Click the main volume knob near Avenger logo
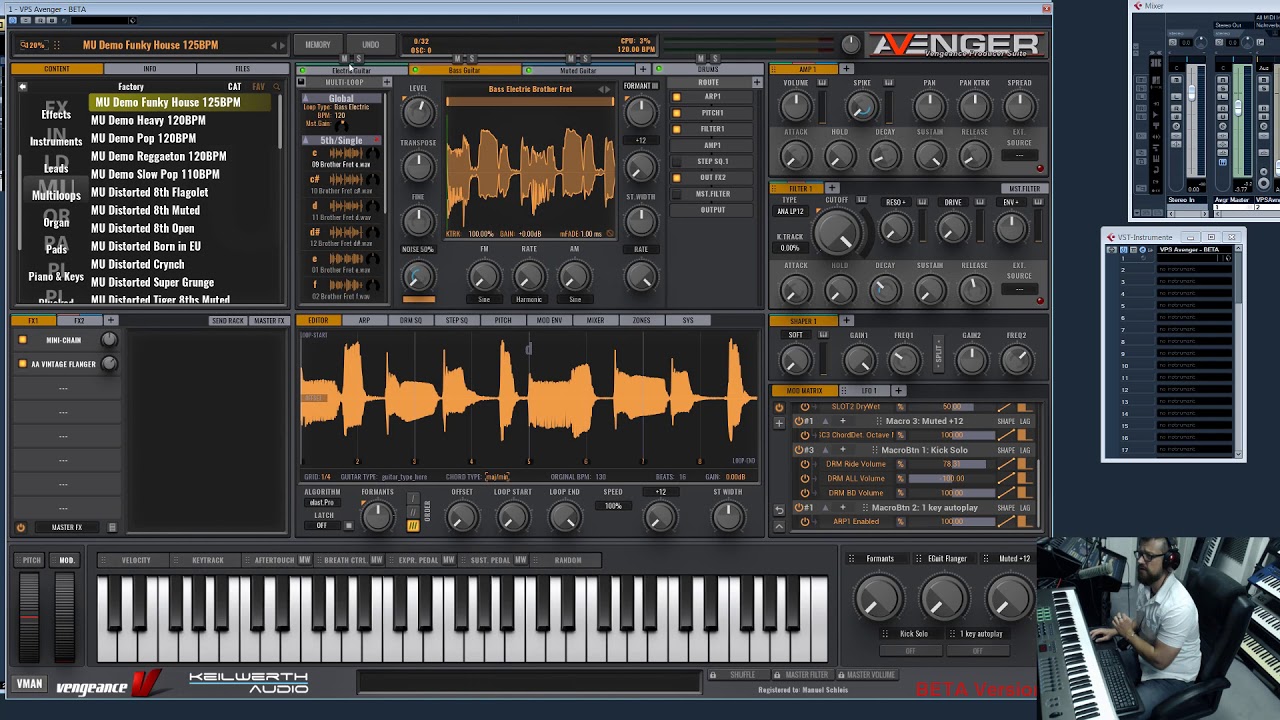The height and width of the screenshot is (720, 1280). coord(850,44)
